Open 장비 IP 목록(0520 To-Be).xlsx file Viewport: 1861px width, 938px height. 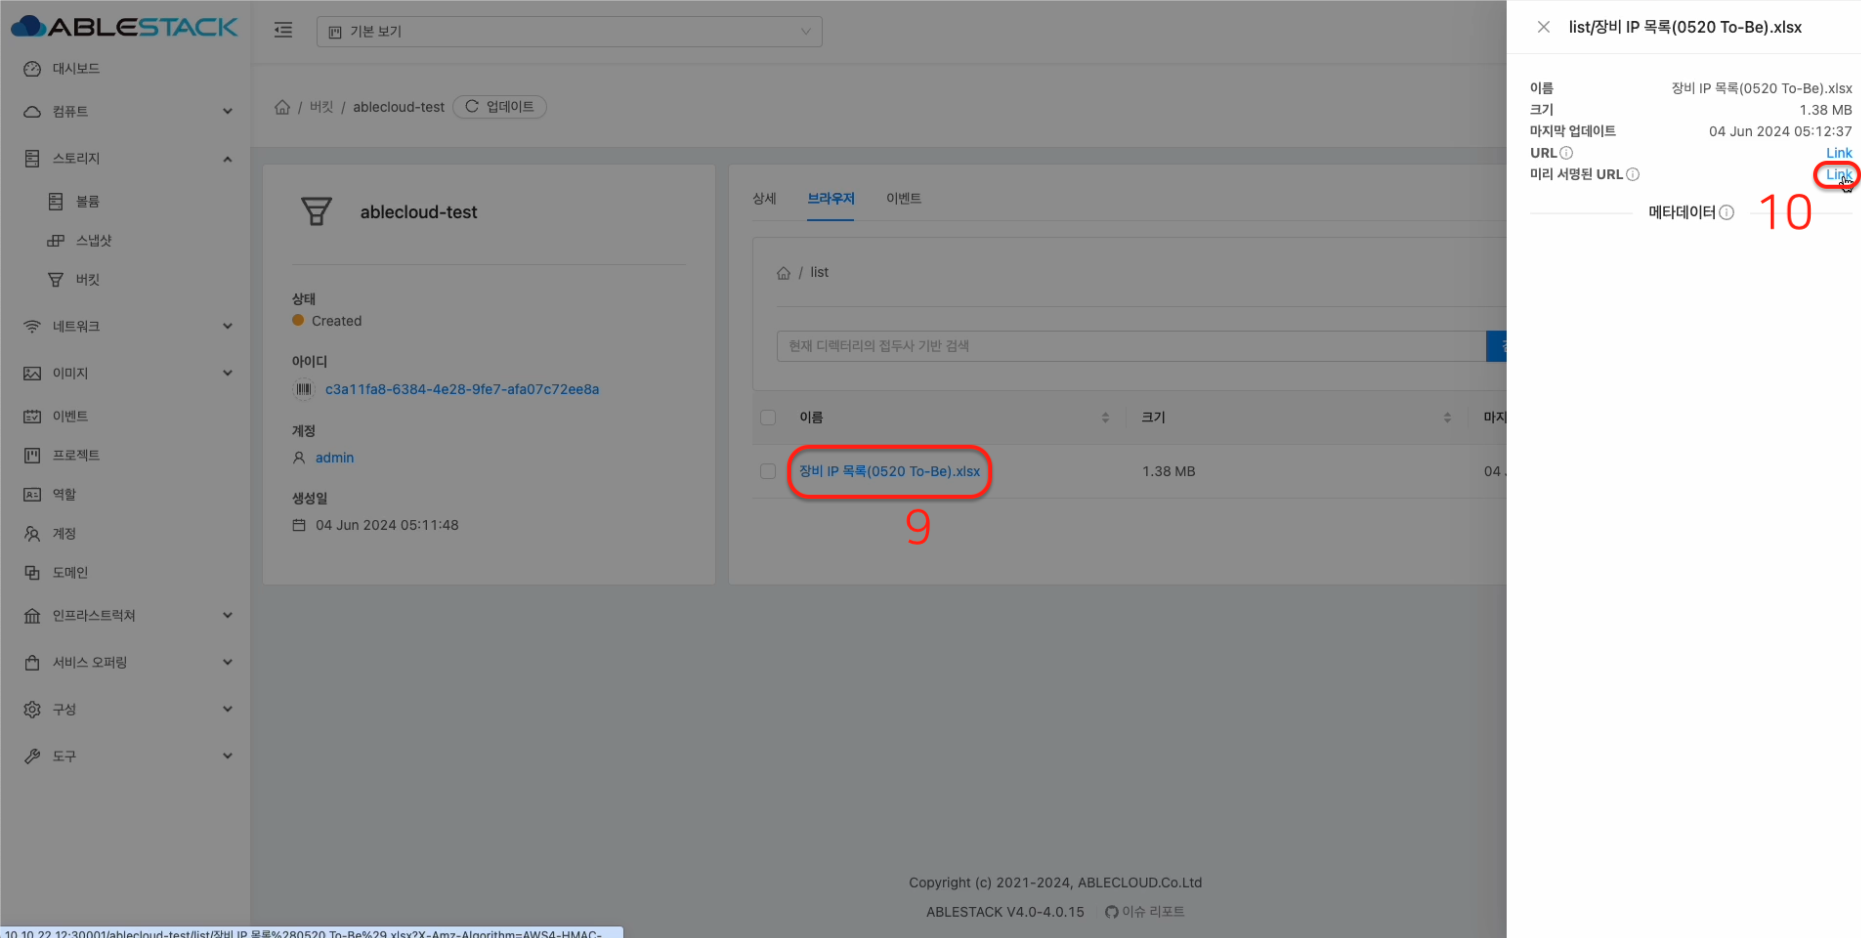[x=889, y=472]
